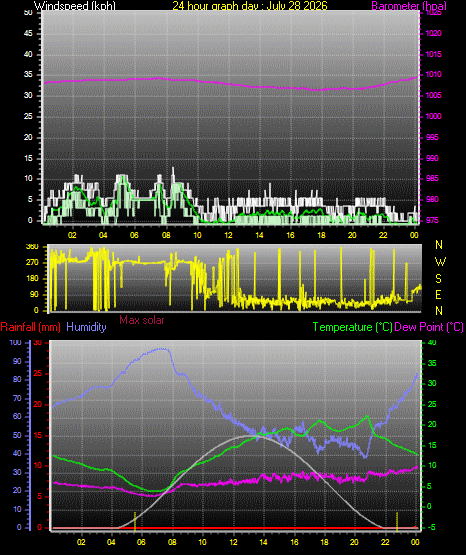The height and width of the screenshot is (555, 466).
Task: Click the '975' barometer axis value
Action: [432, 220]
